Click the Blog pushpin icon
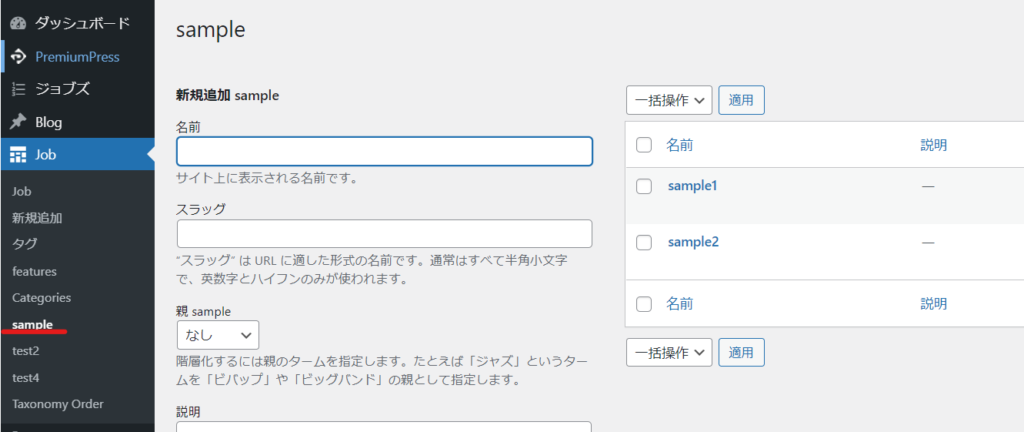Screen dimensions: 1024x432 (18, 122)
